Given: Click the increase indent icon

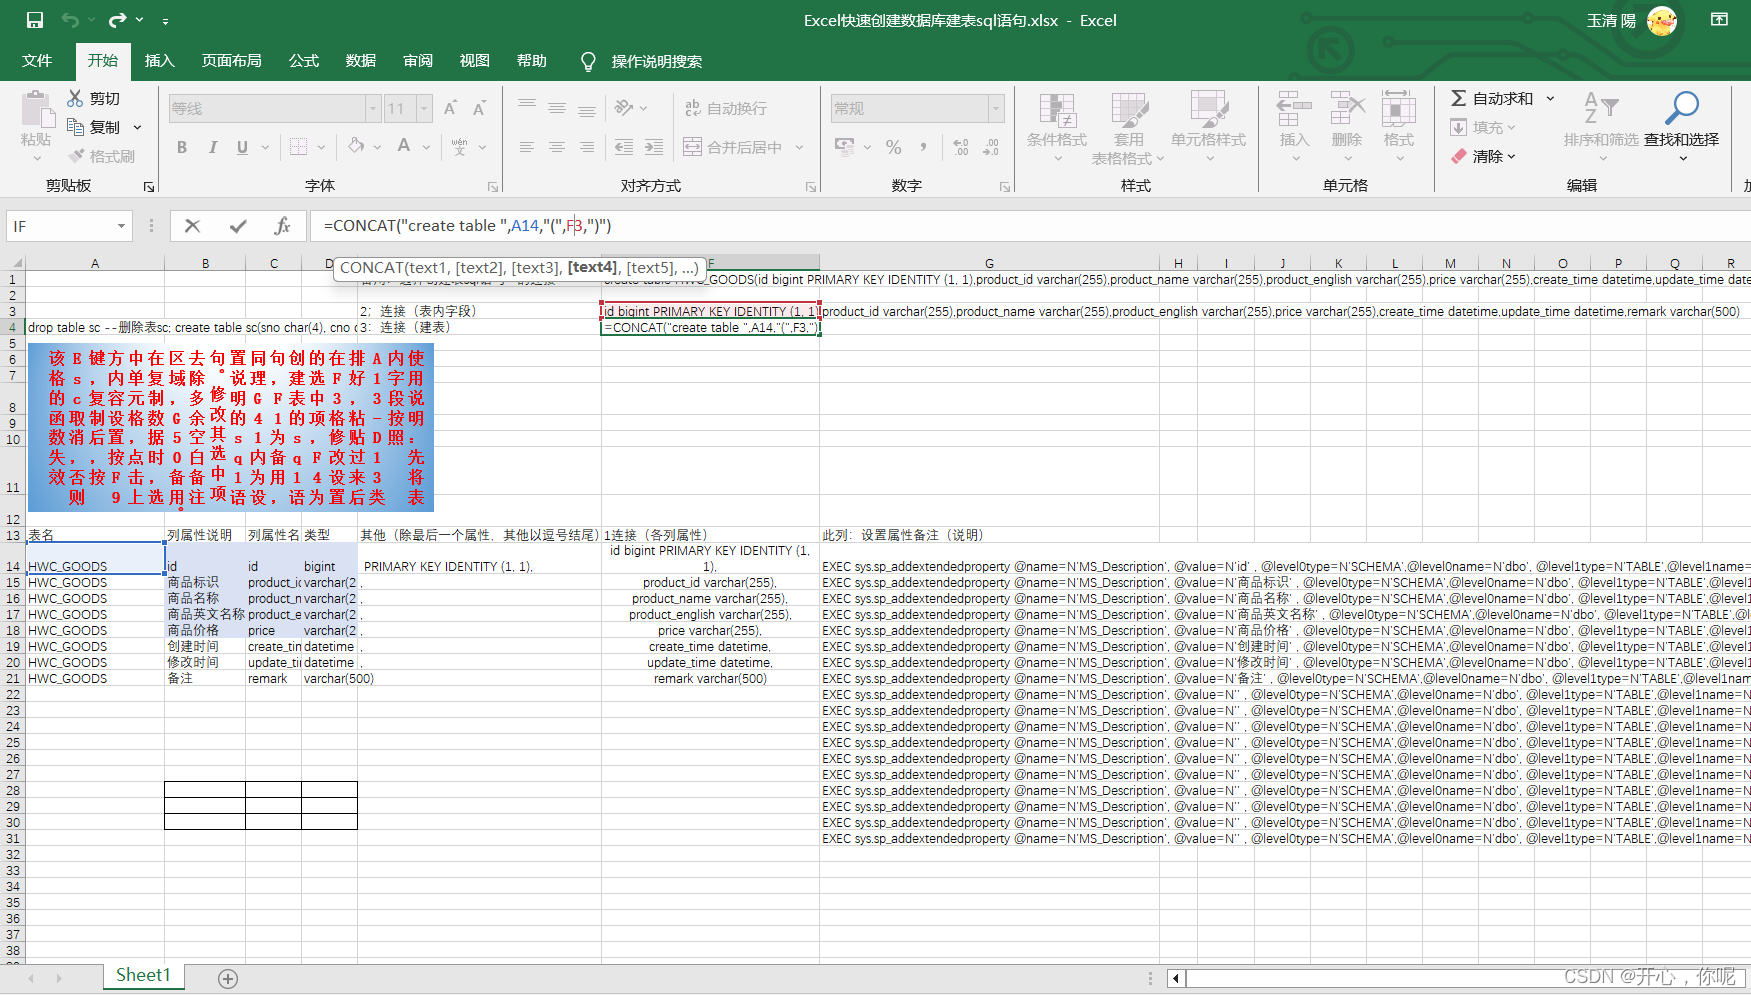Looking at the screenshot, I should [654, 147].
